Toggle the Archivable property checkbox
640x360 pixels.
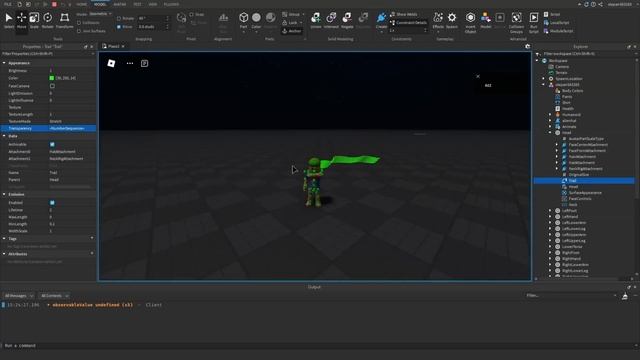click(x=52, y=144)
